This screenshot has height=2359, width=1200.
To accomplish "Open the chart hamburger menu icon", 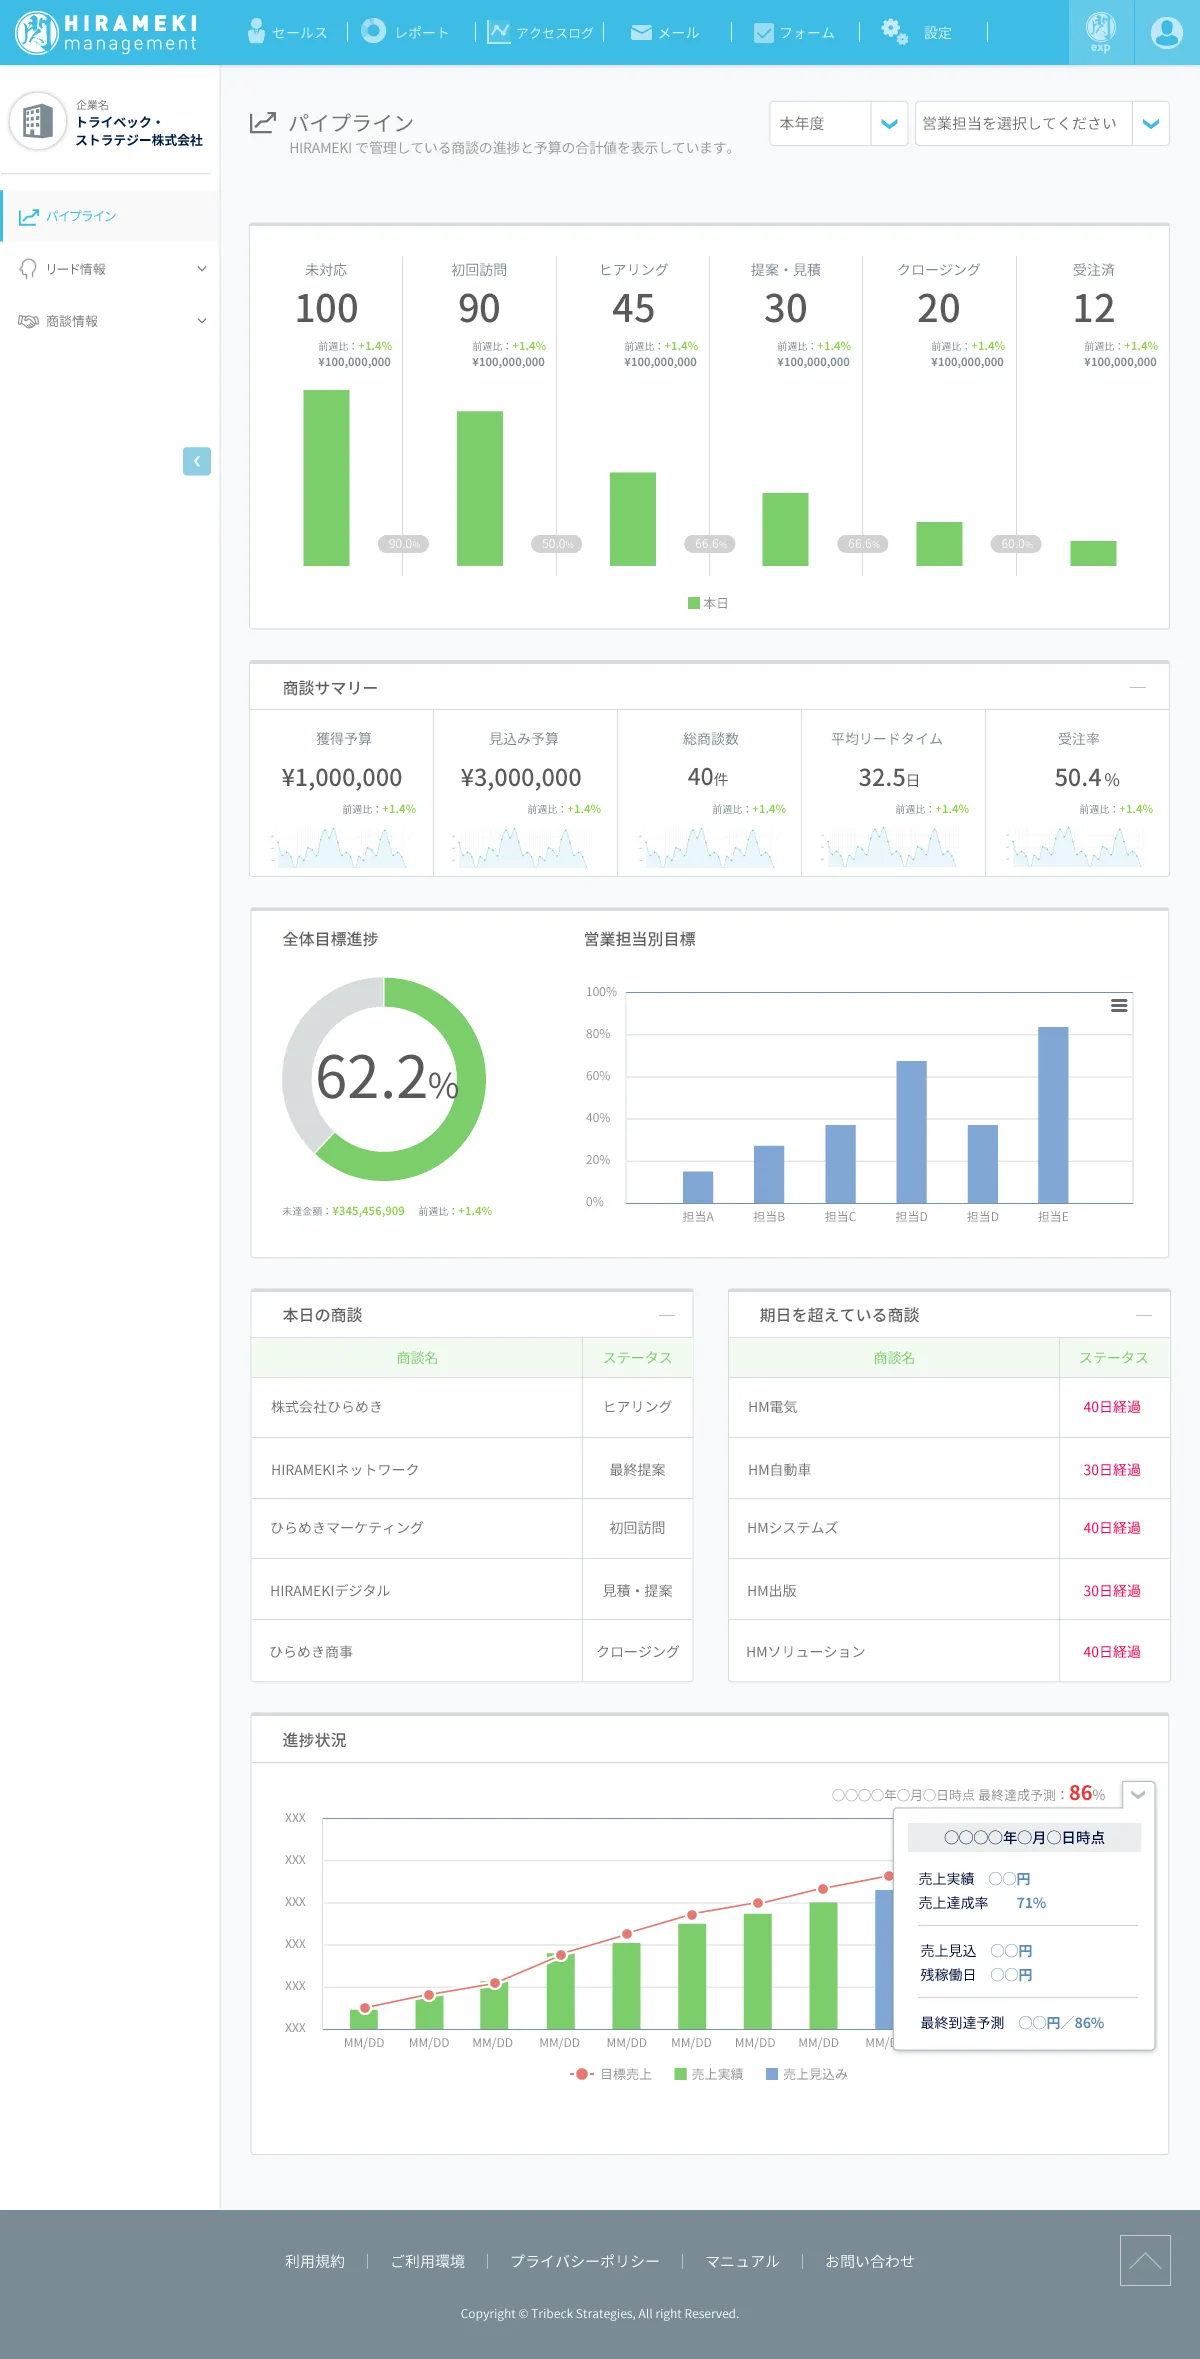I will tap(1119, 1006).
